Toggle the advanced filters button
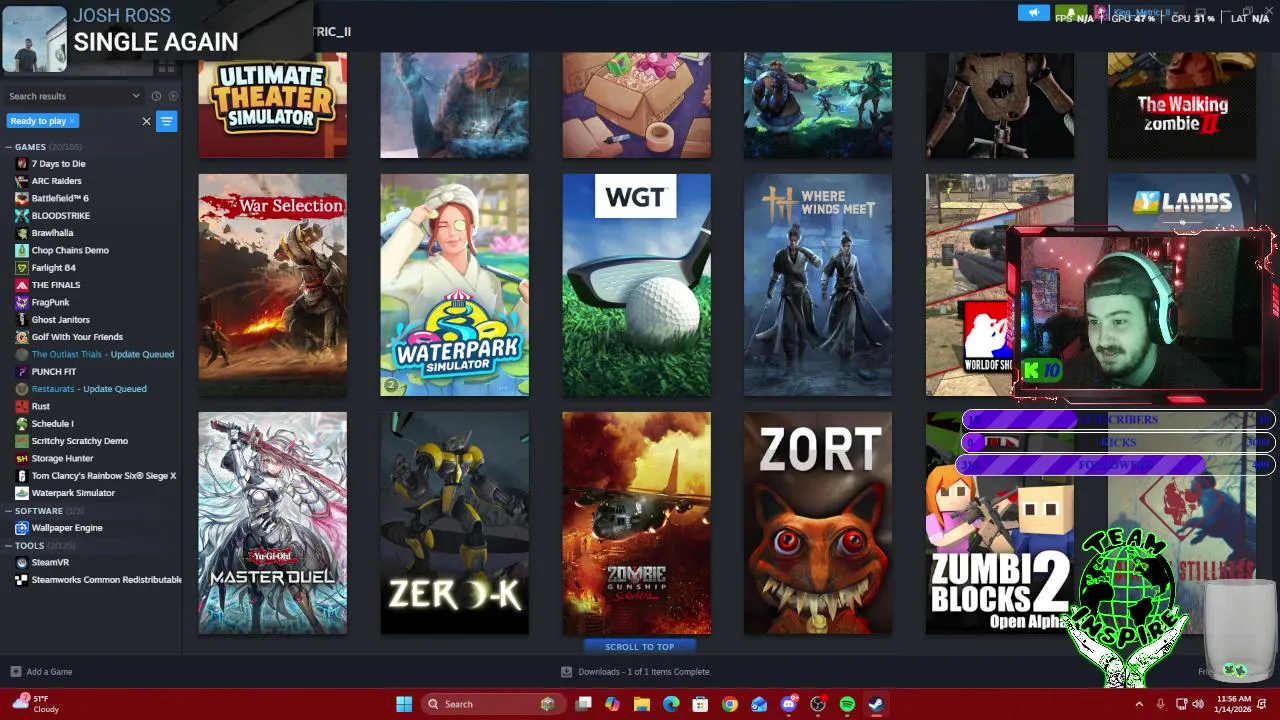This screenshot has width=1280, height=720. click(x=166, y=121)
